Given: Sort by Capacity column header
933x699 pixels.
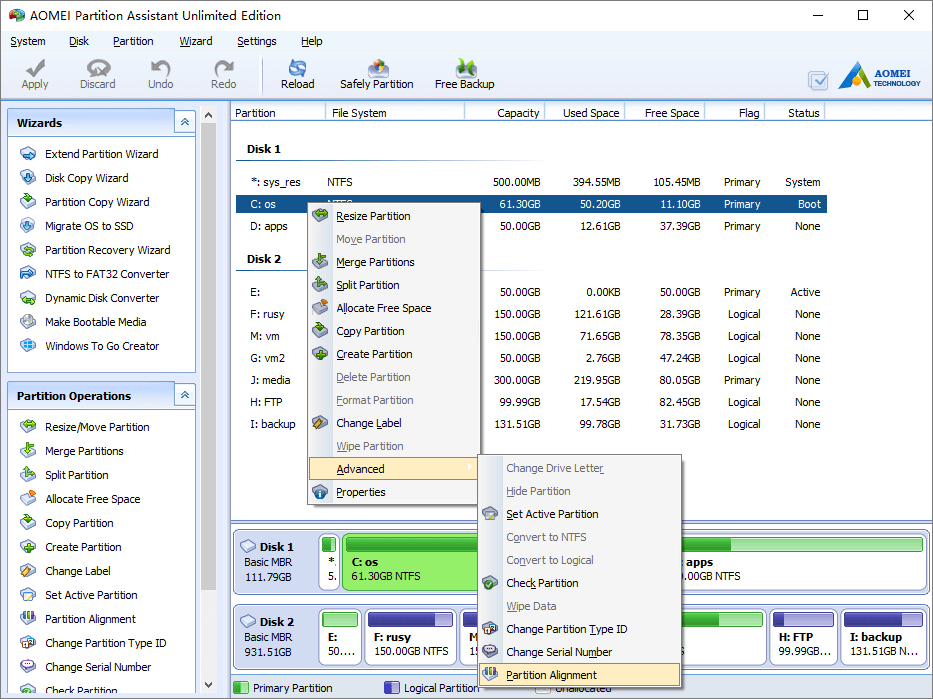Looking at the screenshot, I should coord(505,112).
